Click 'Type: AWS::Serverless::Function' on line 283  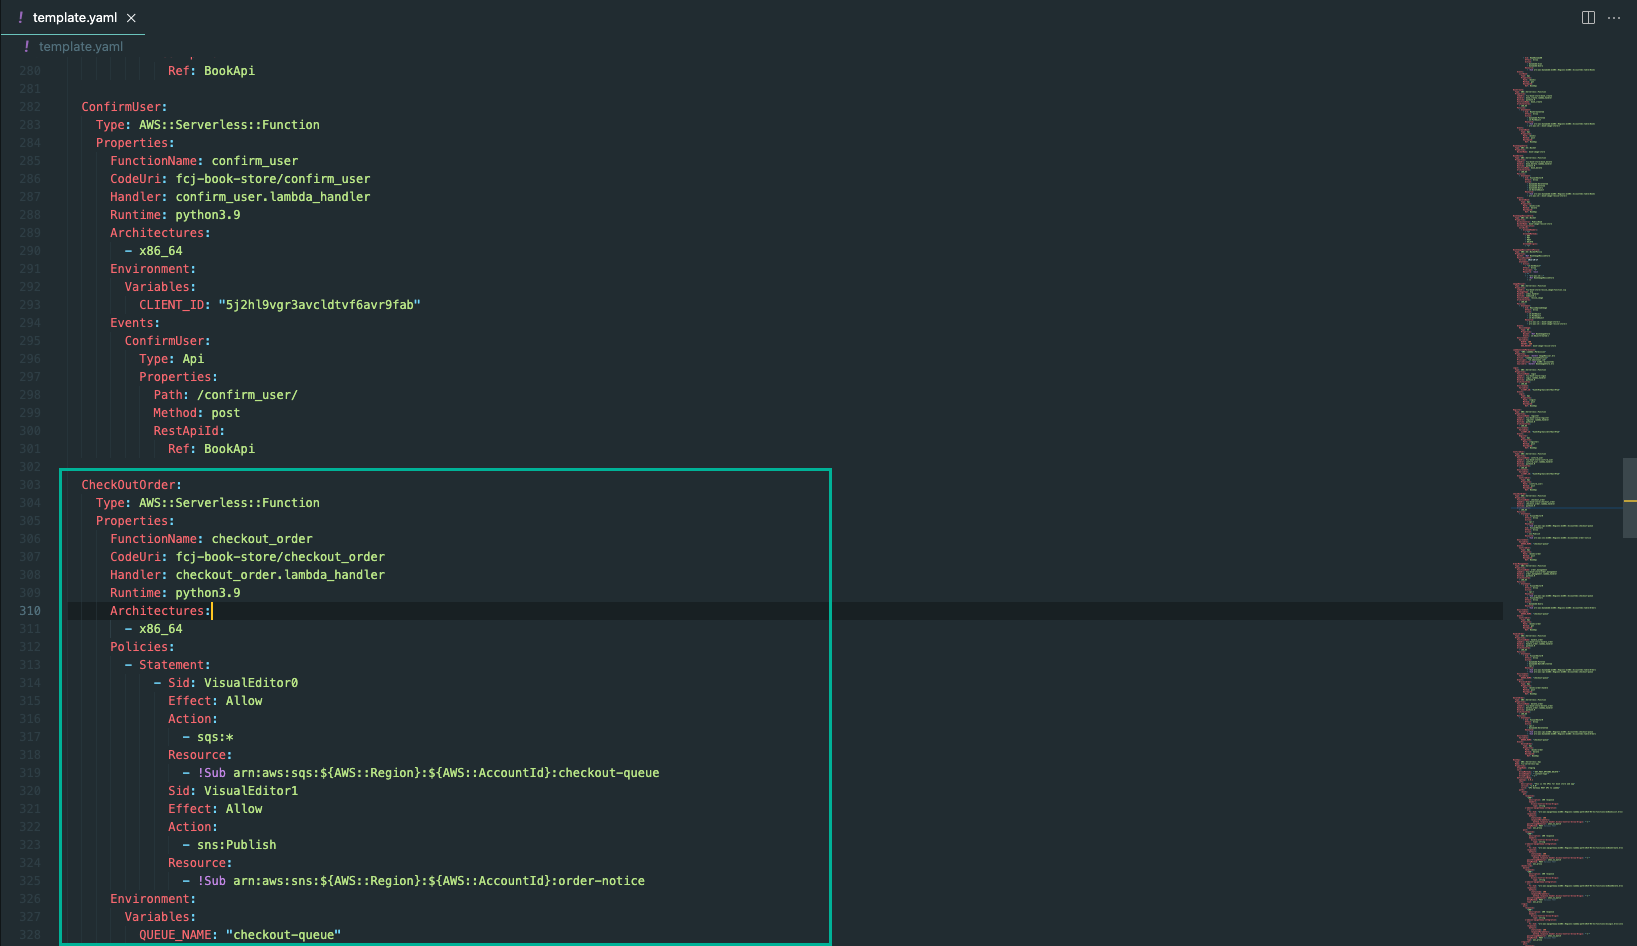click(208, 125)
